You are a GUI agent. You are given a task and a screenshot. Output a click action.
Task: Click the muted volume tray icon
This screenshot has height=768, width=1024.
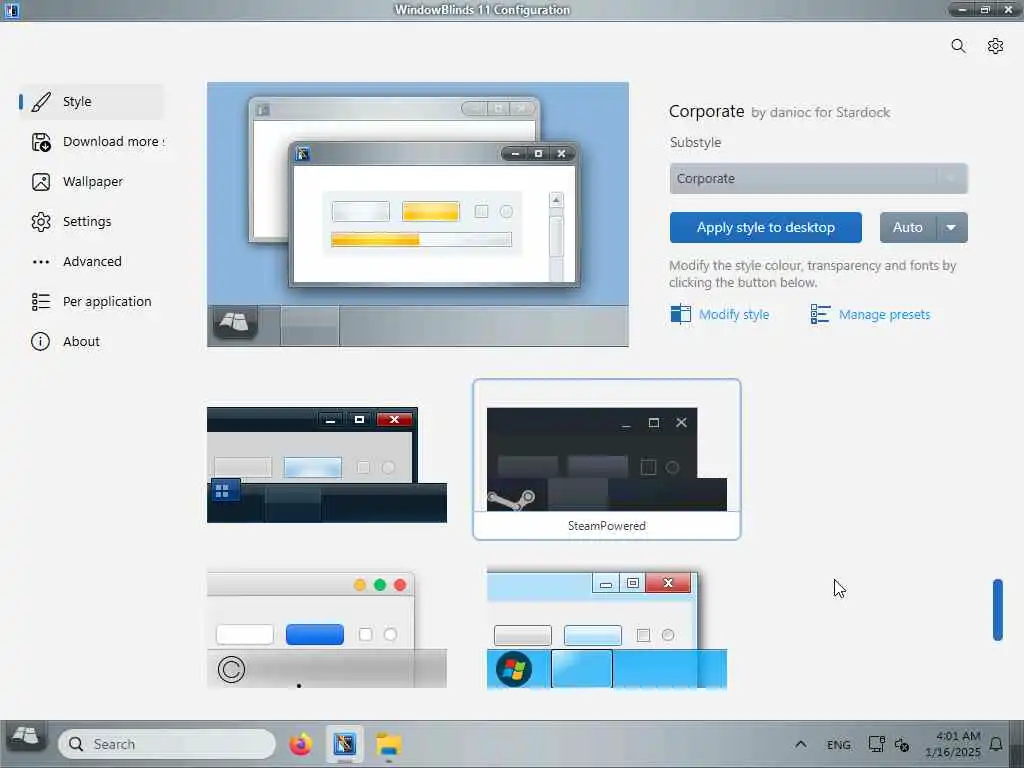[902, 744]
